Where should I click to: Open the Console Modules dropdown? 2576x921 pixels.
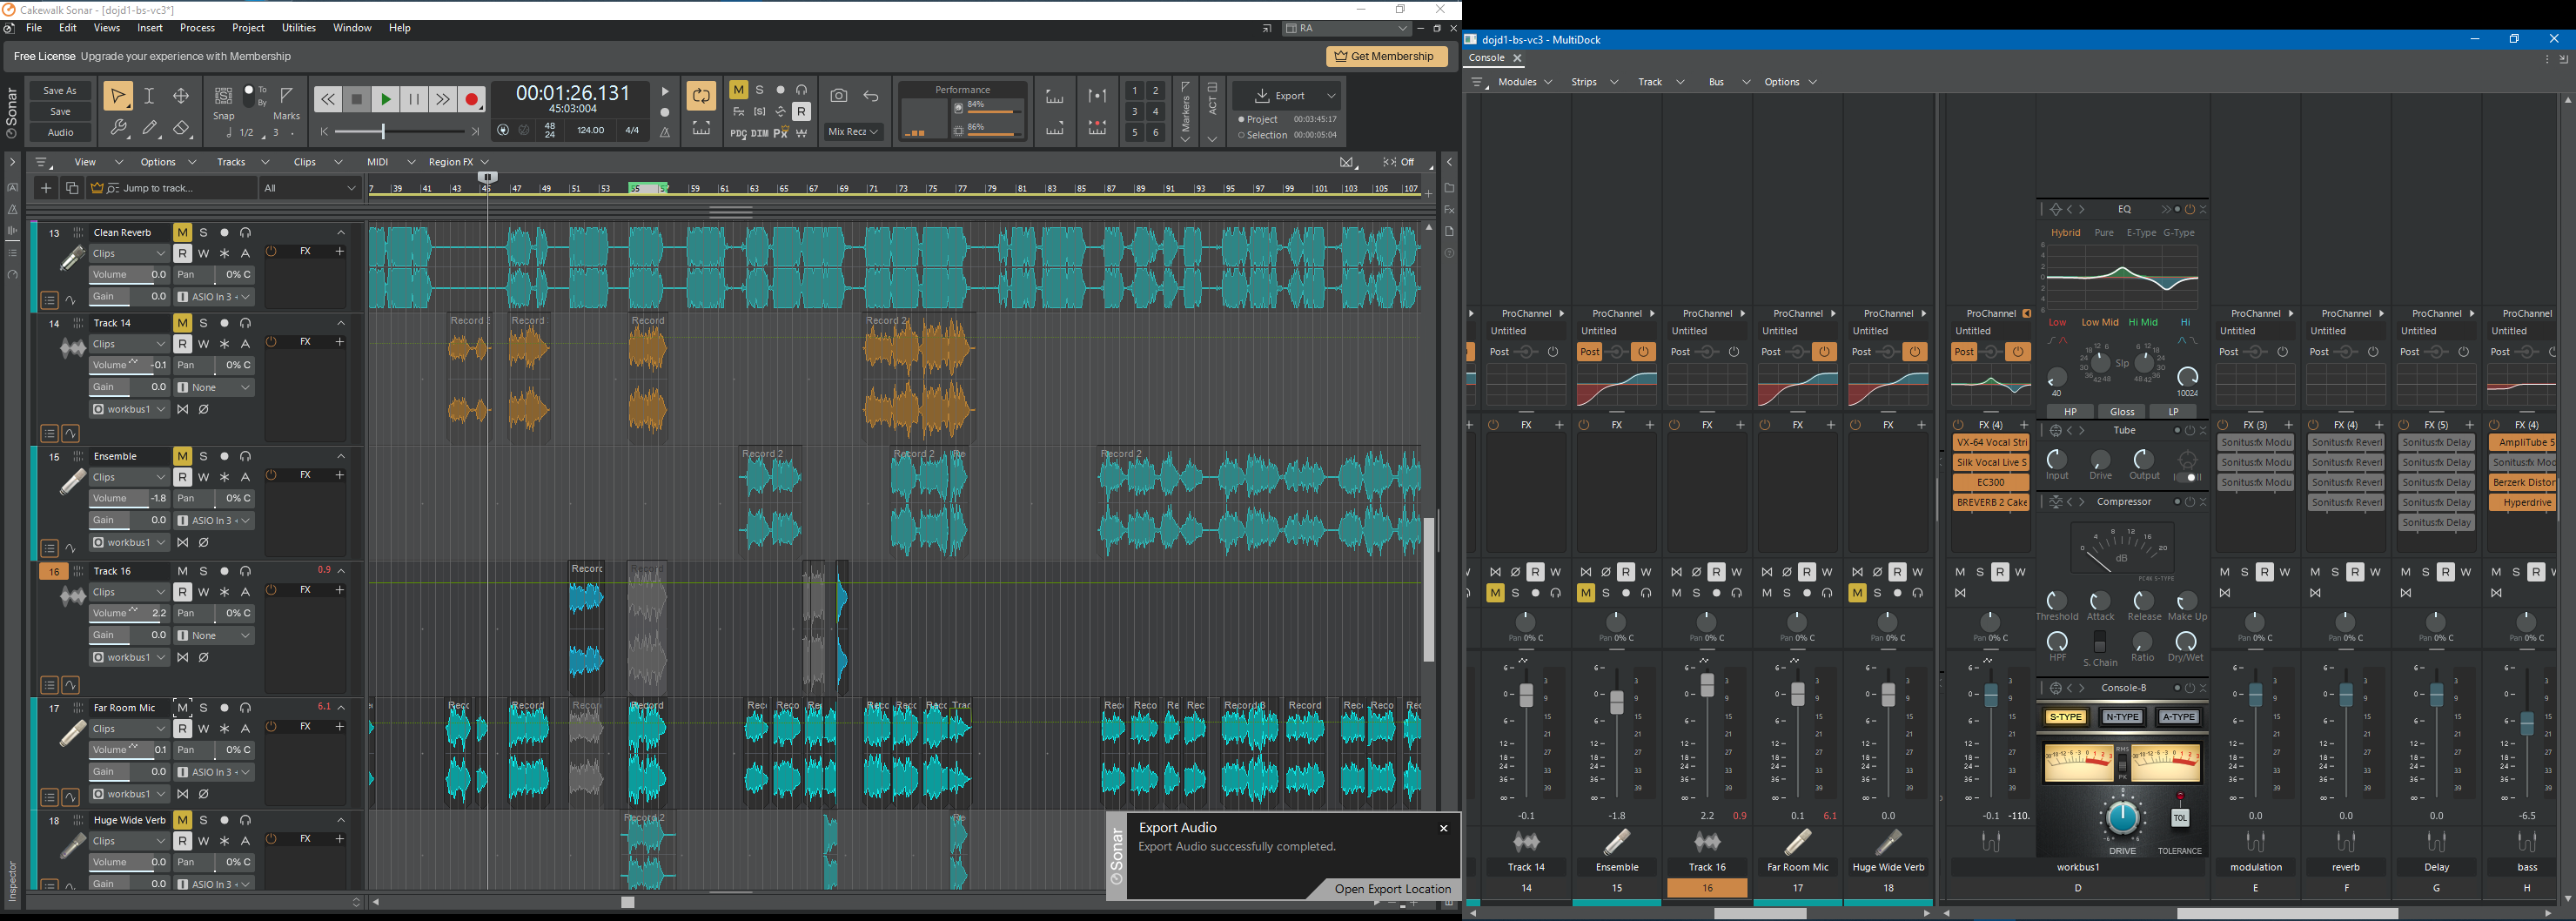click(1525, 82)
